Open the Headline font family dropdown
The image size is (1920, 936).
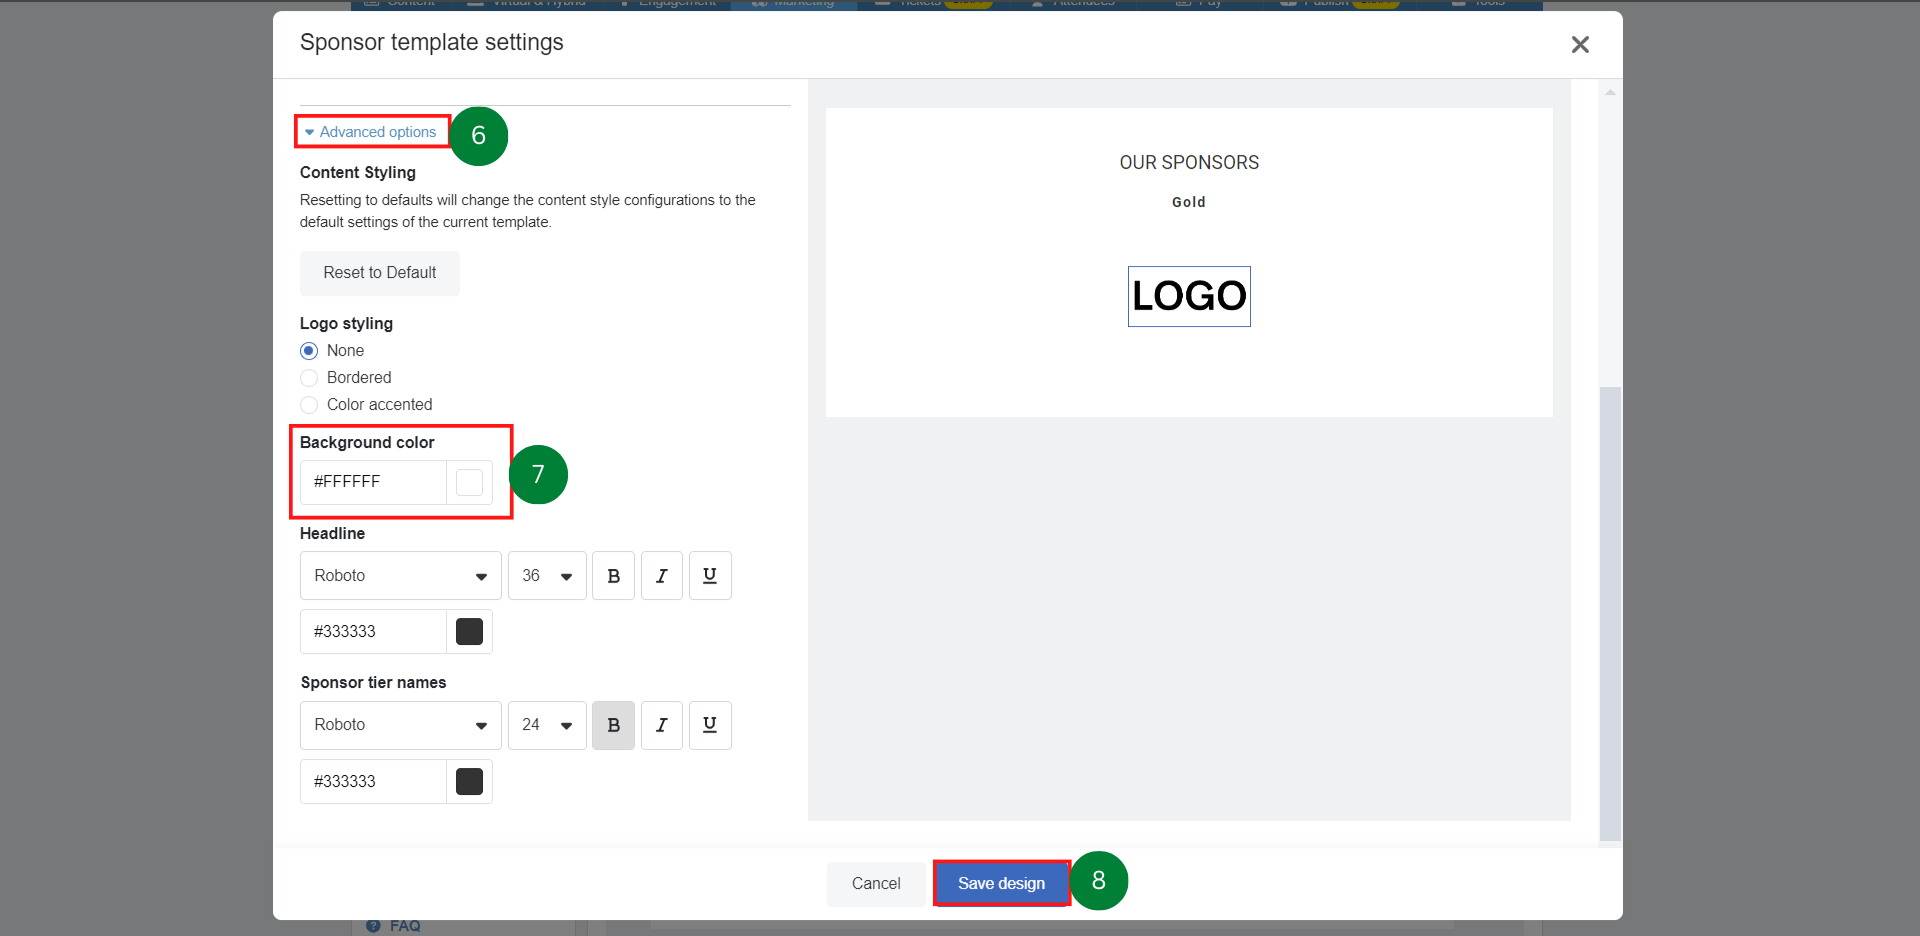tap(400, 575)
